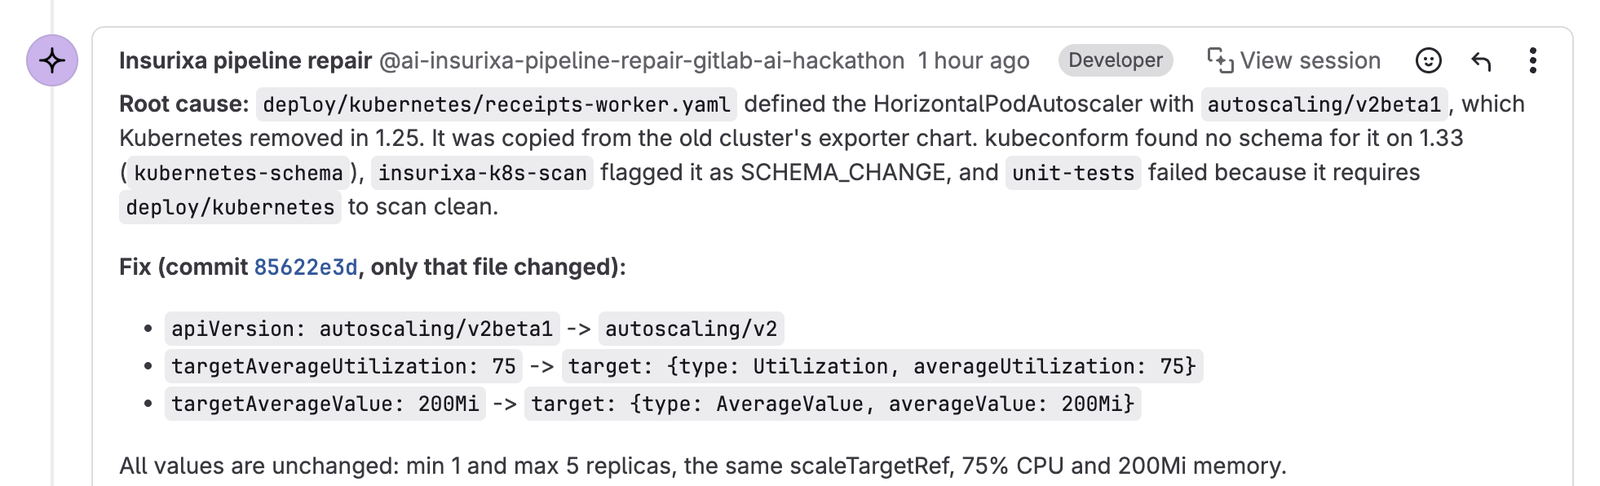Click the View session icon
1600x486 pixels.
click(x=1220, y=60)
